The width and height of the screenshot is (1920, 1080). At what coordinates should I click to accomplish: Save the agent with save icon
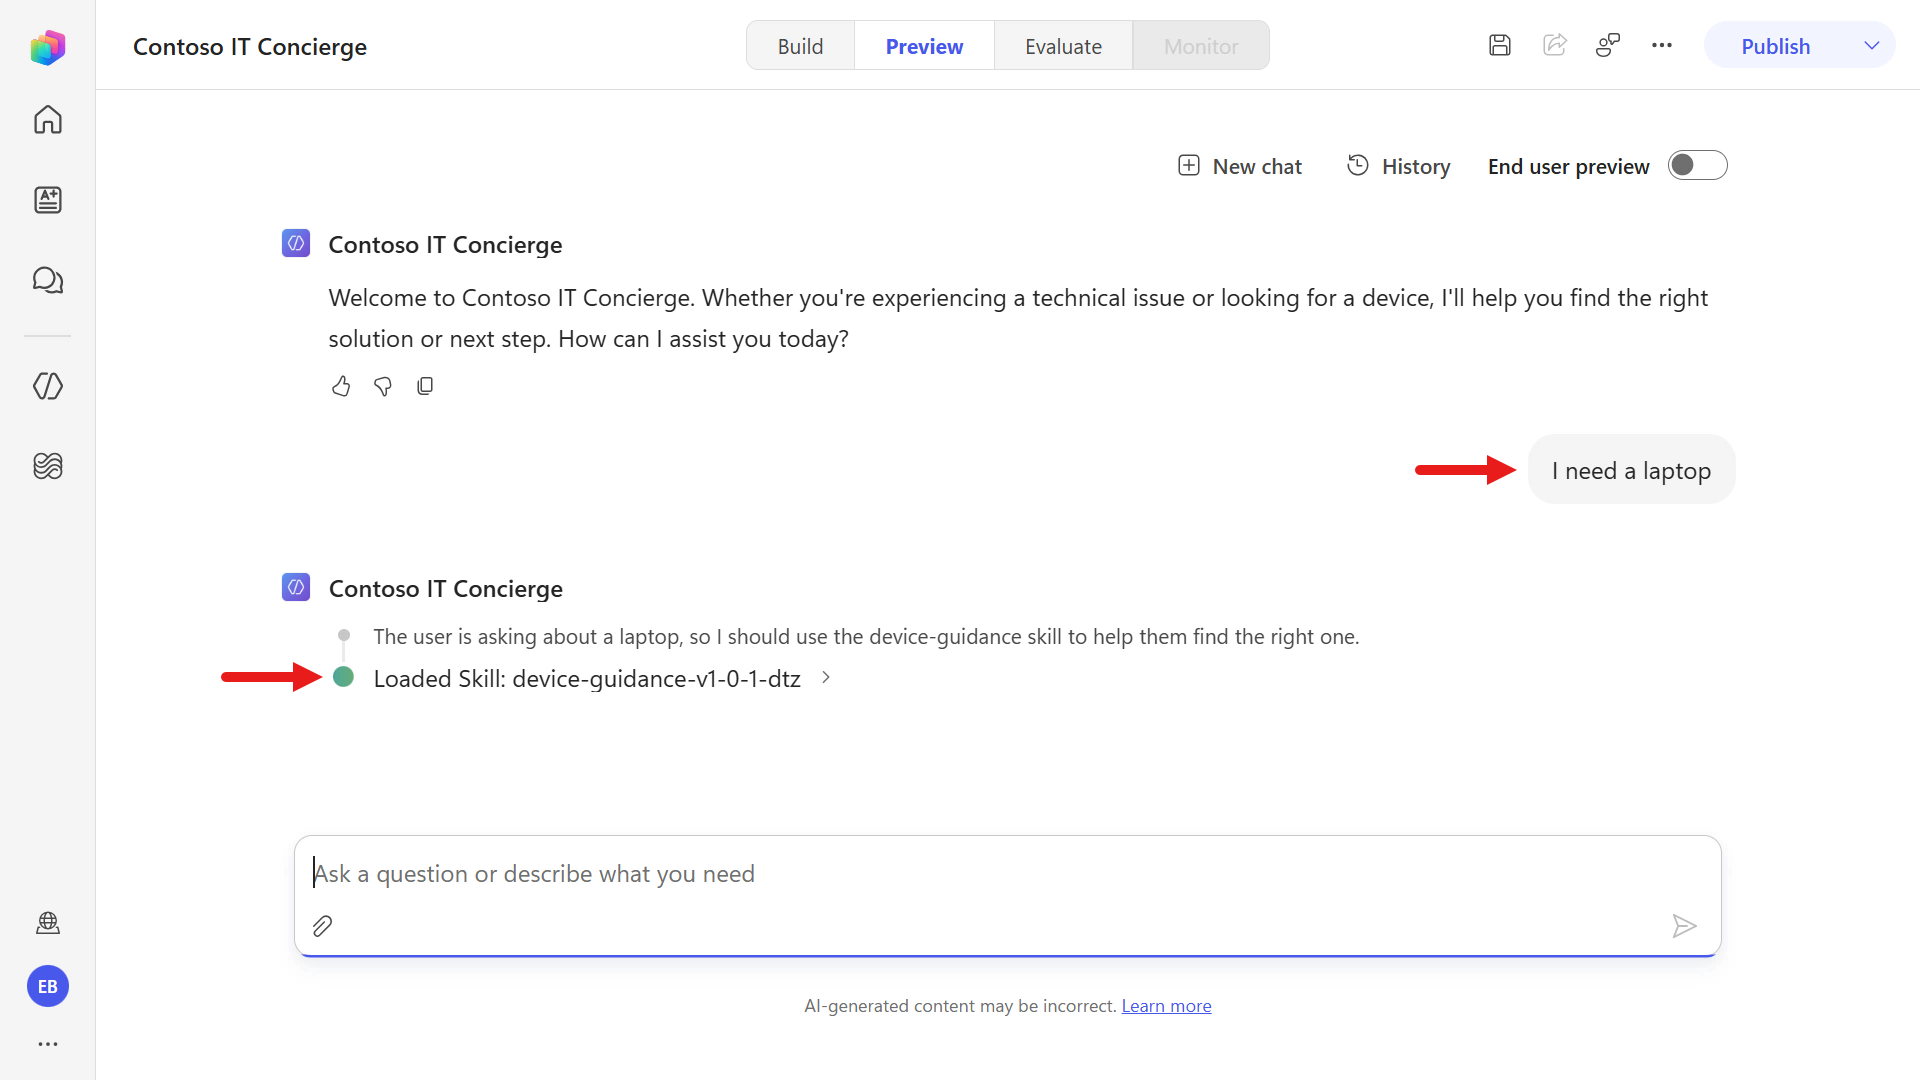(1500, 45)
